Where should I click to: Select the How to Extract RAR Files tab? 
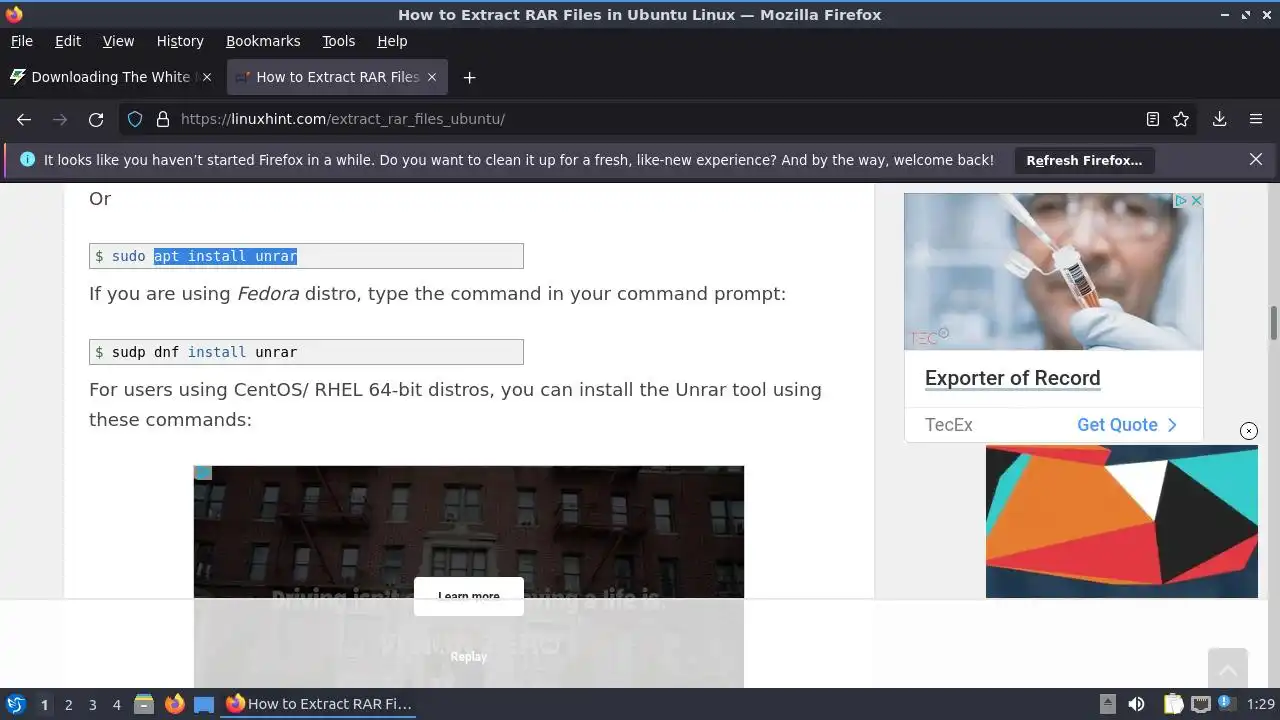(x=337, y=77)
